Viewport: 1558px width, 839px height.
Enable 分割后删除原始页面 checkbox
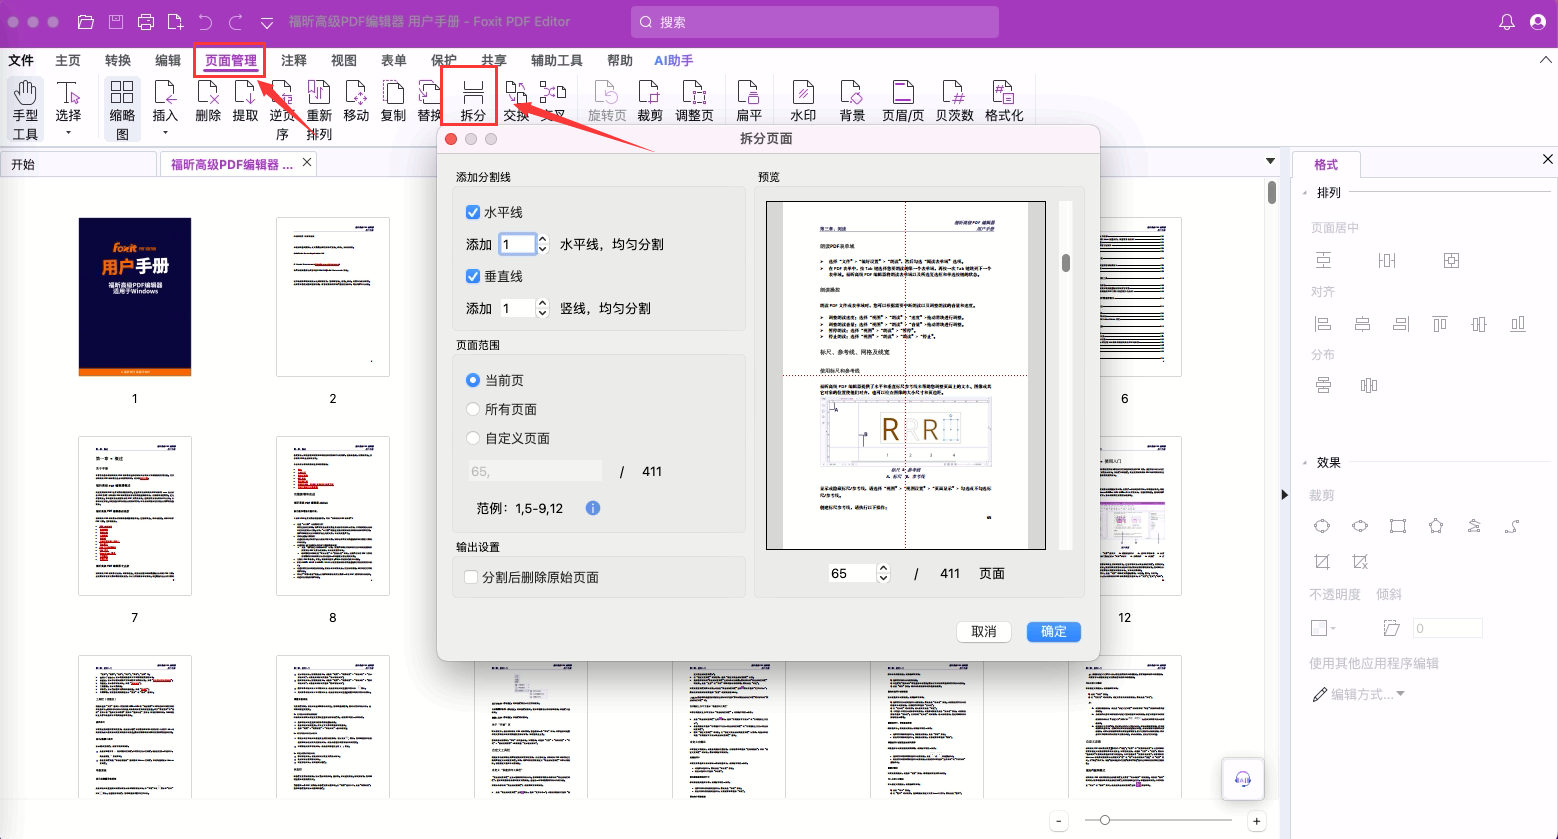471,577
